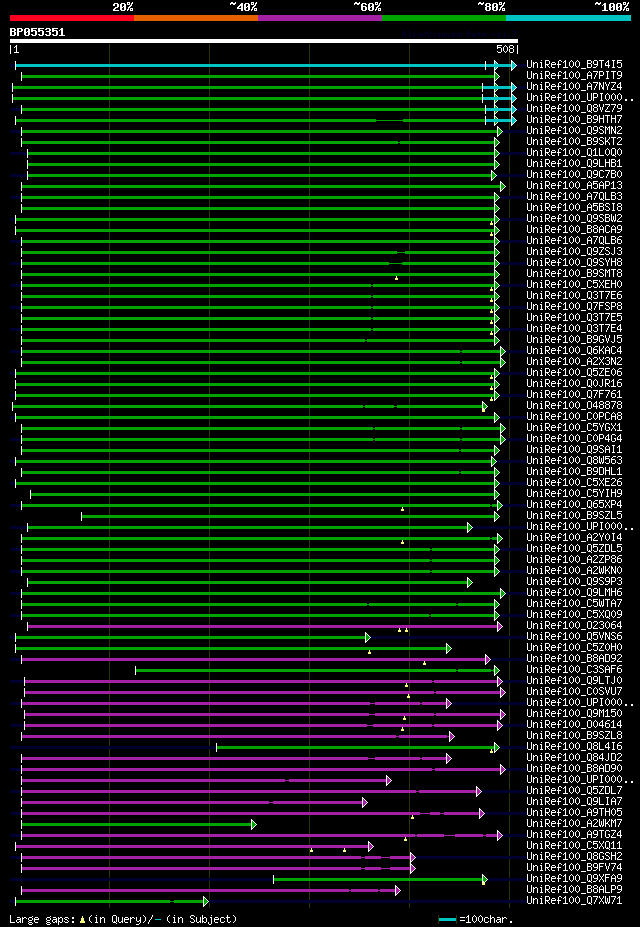Select the UniRef100_B8AD92 label
This screenshot has width=640, height=927.
[574, 659]
